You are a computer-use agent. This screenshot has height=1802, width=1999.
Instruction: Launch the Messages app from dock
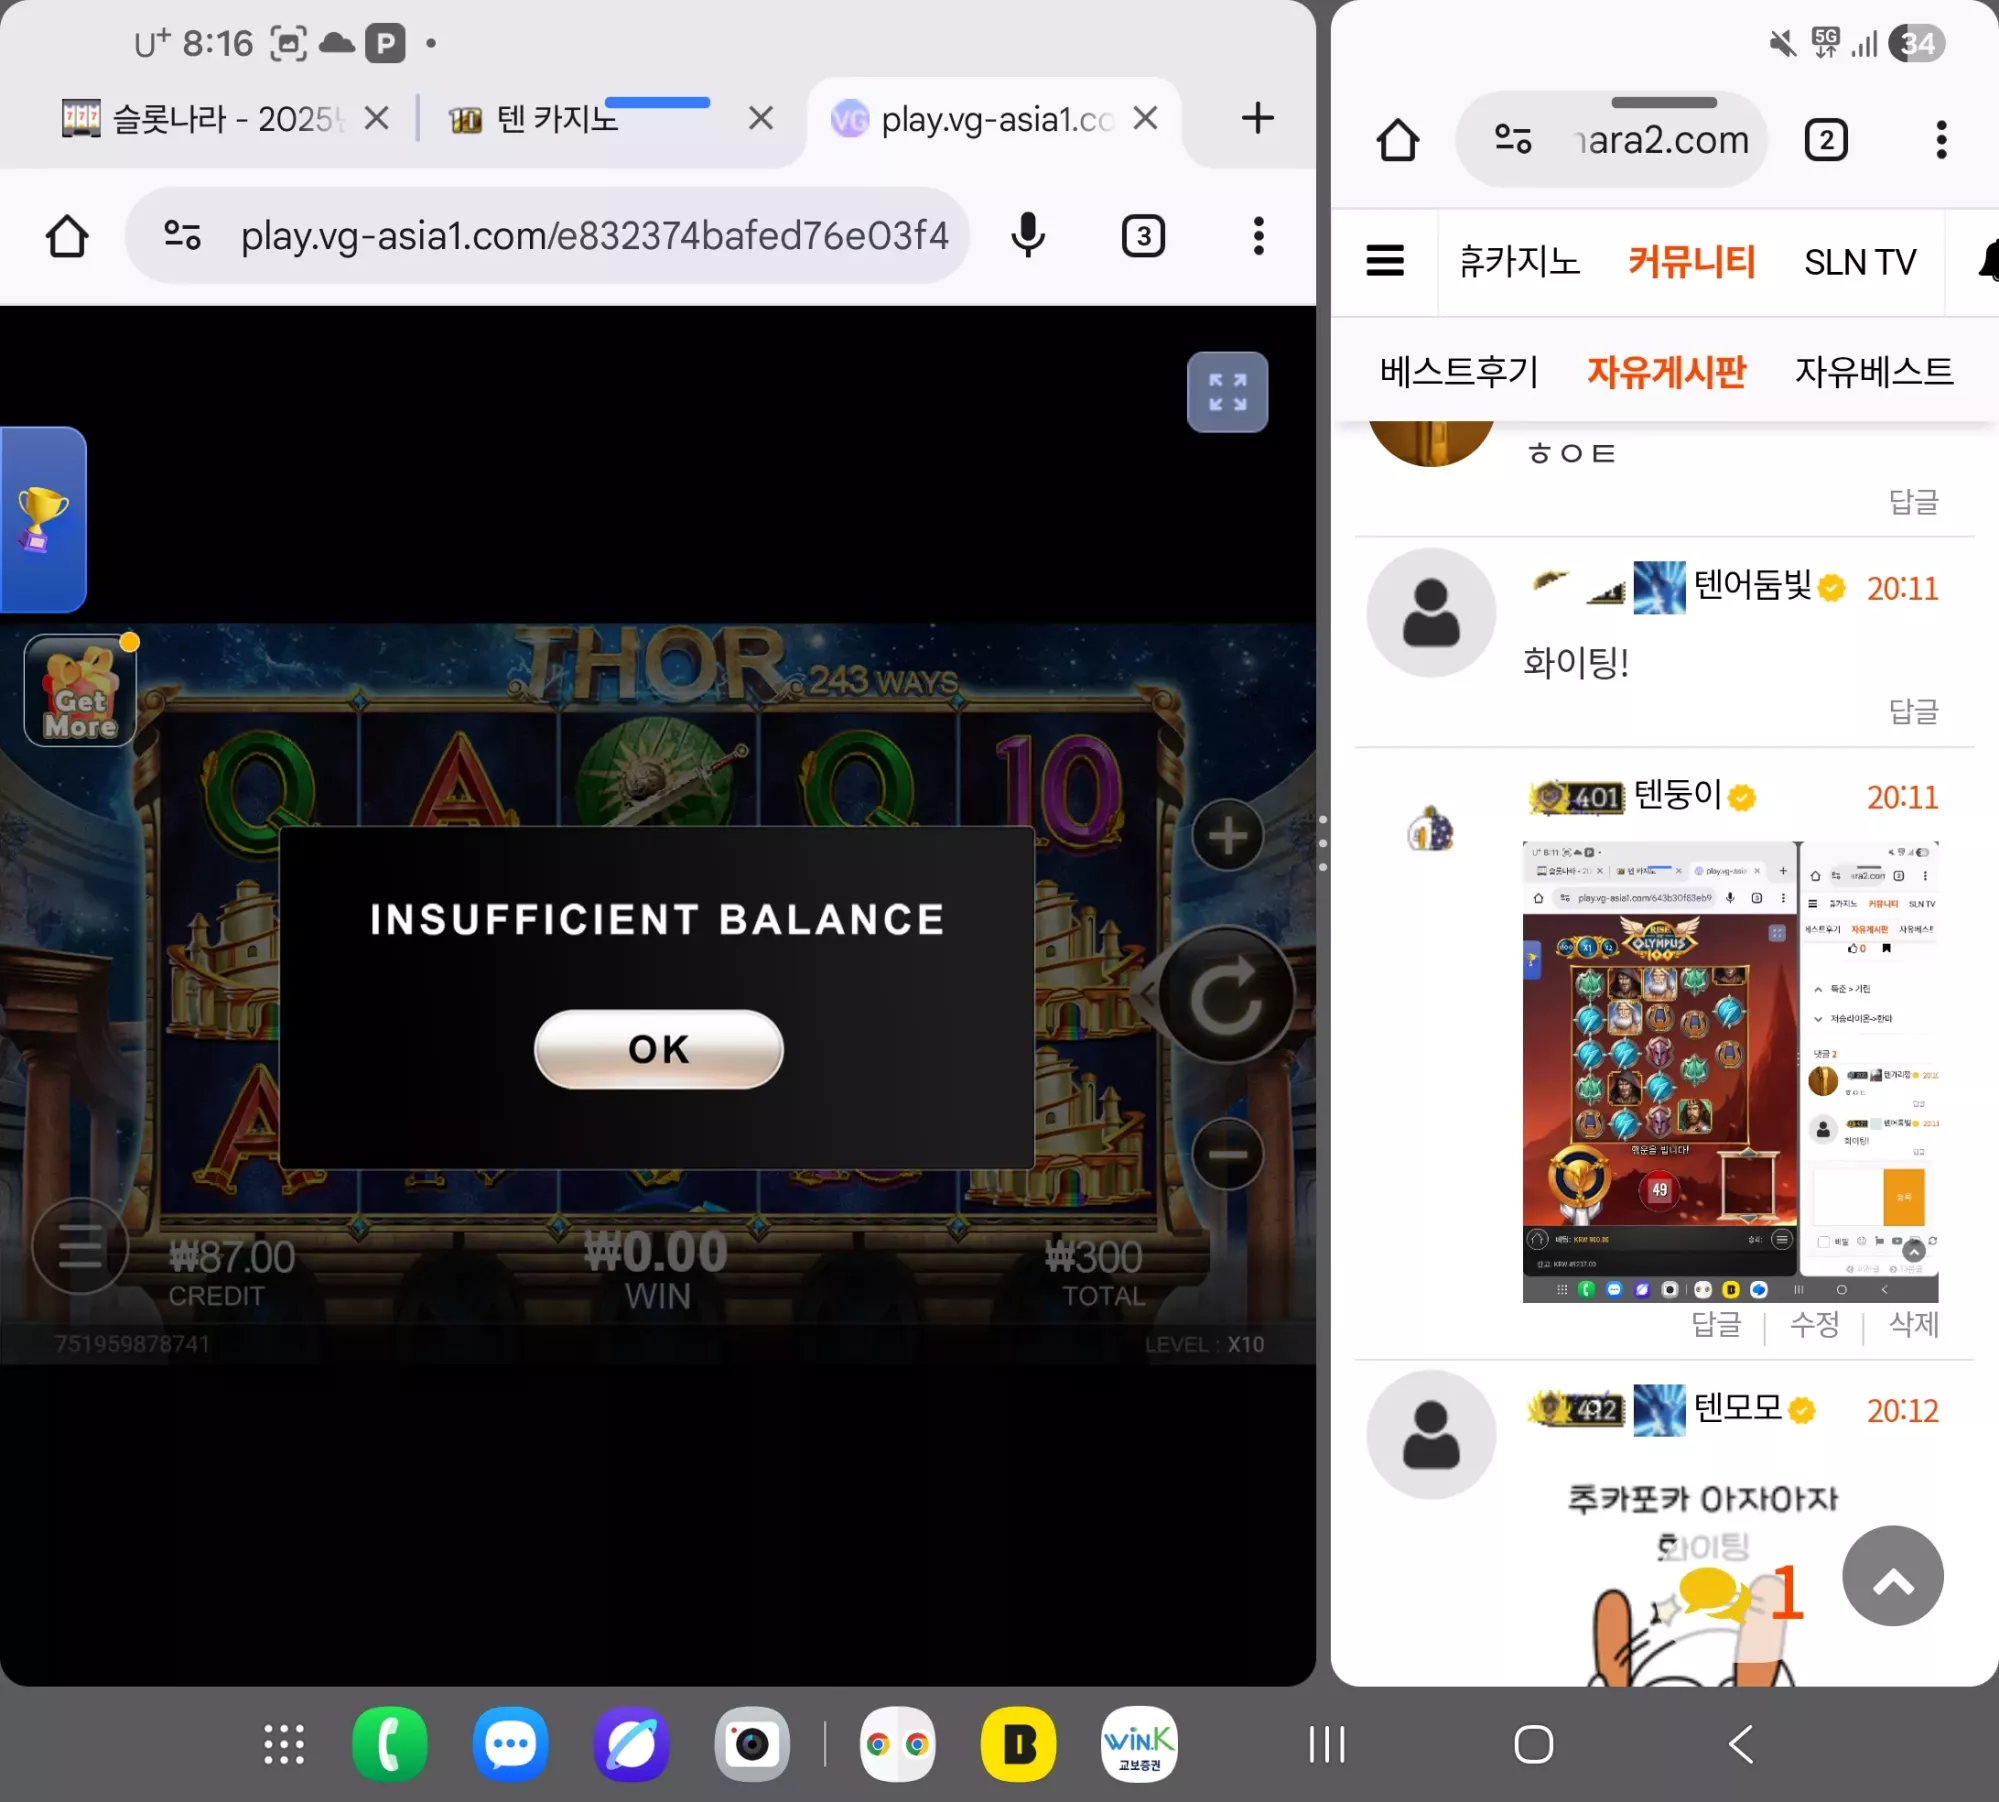[x=510, y=1744]
